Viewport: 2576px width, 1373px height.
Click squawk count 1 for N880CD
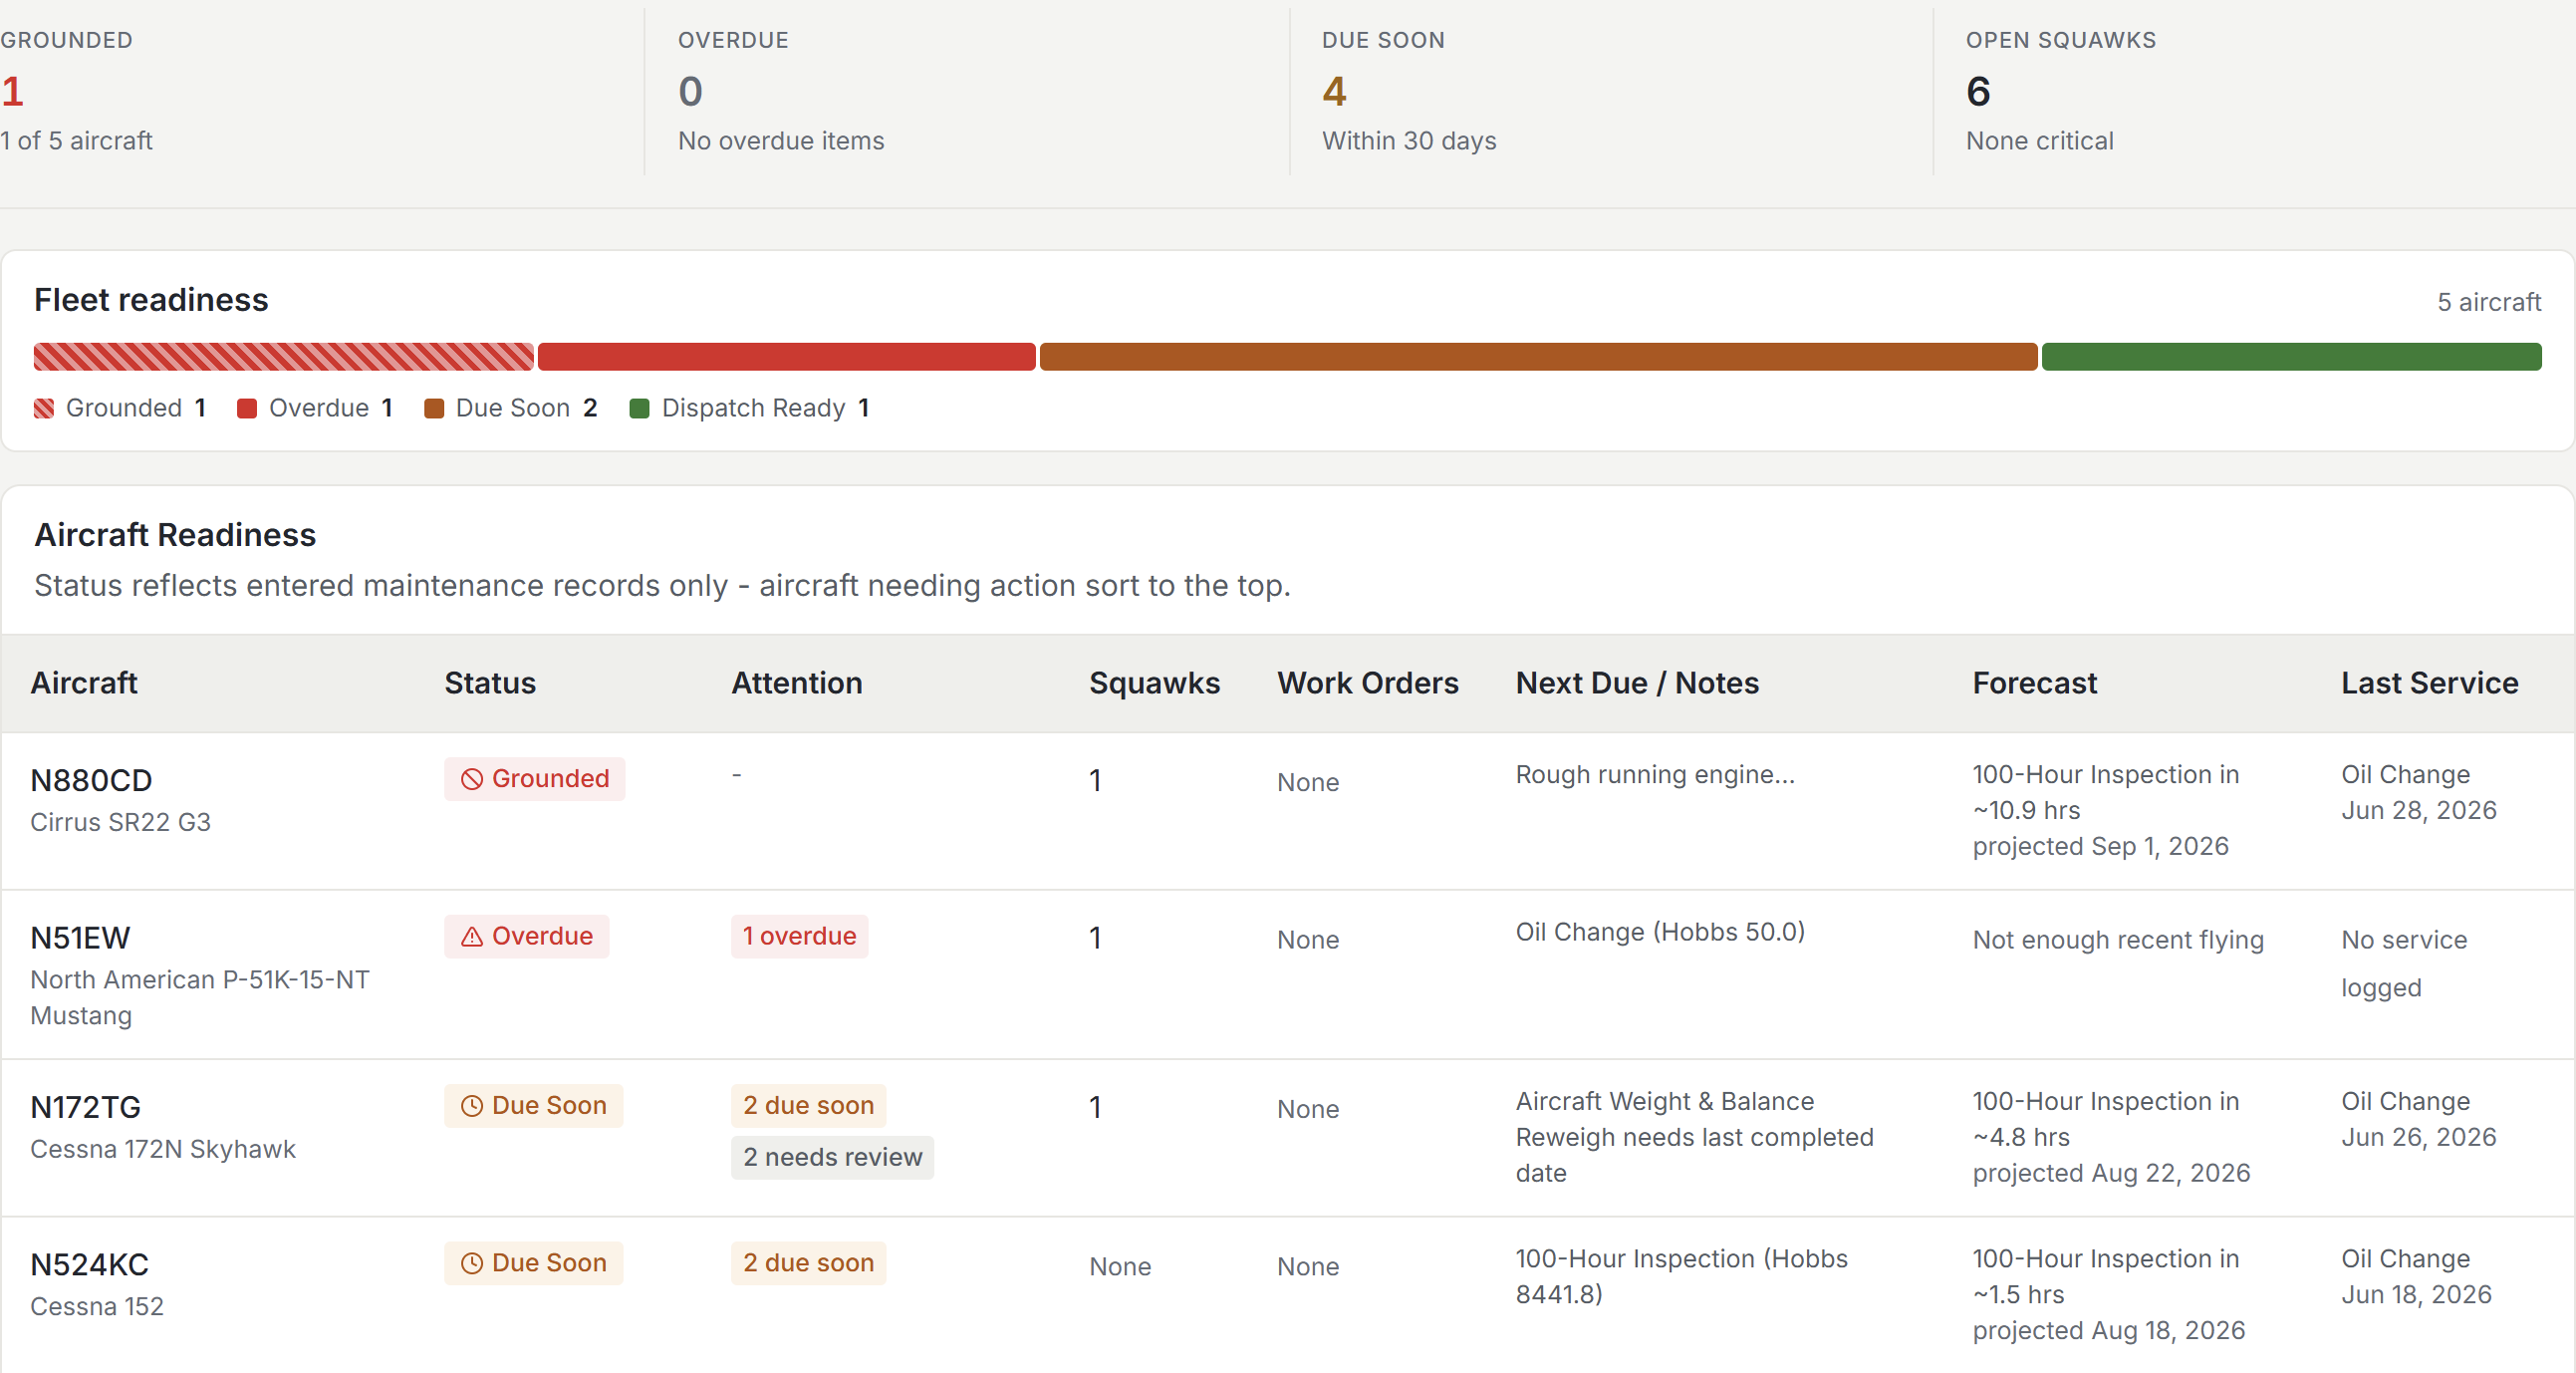pos(1096,781)
